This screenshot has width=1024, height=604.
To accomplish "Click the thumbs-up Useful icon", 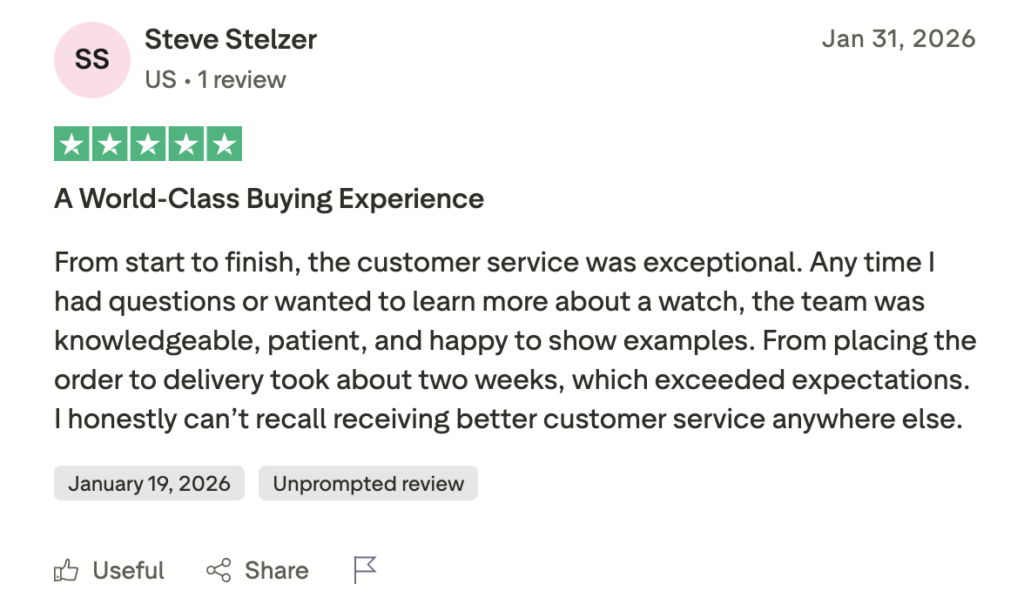I will point(66,571).
